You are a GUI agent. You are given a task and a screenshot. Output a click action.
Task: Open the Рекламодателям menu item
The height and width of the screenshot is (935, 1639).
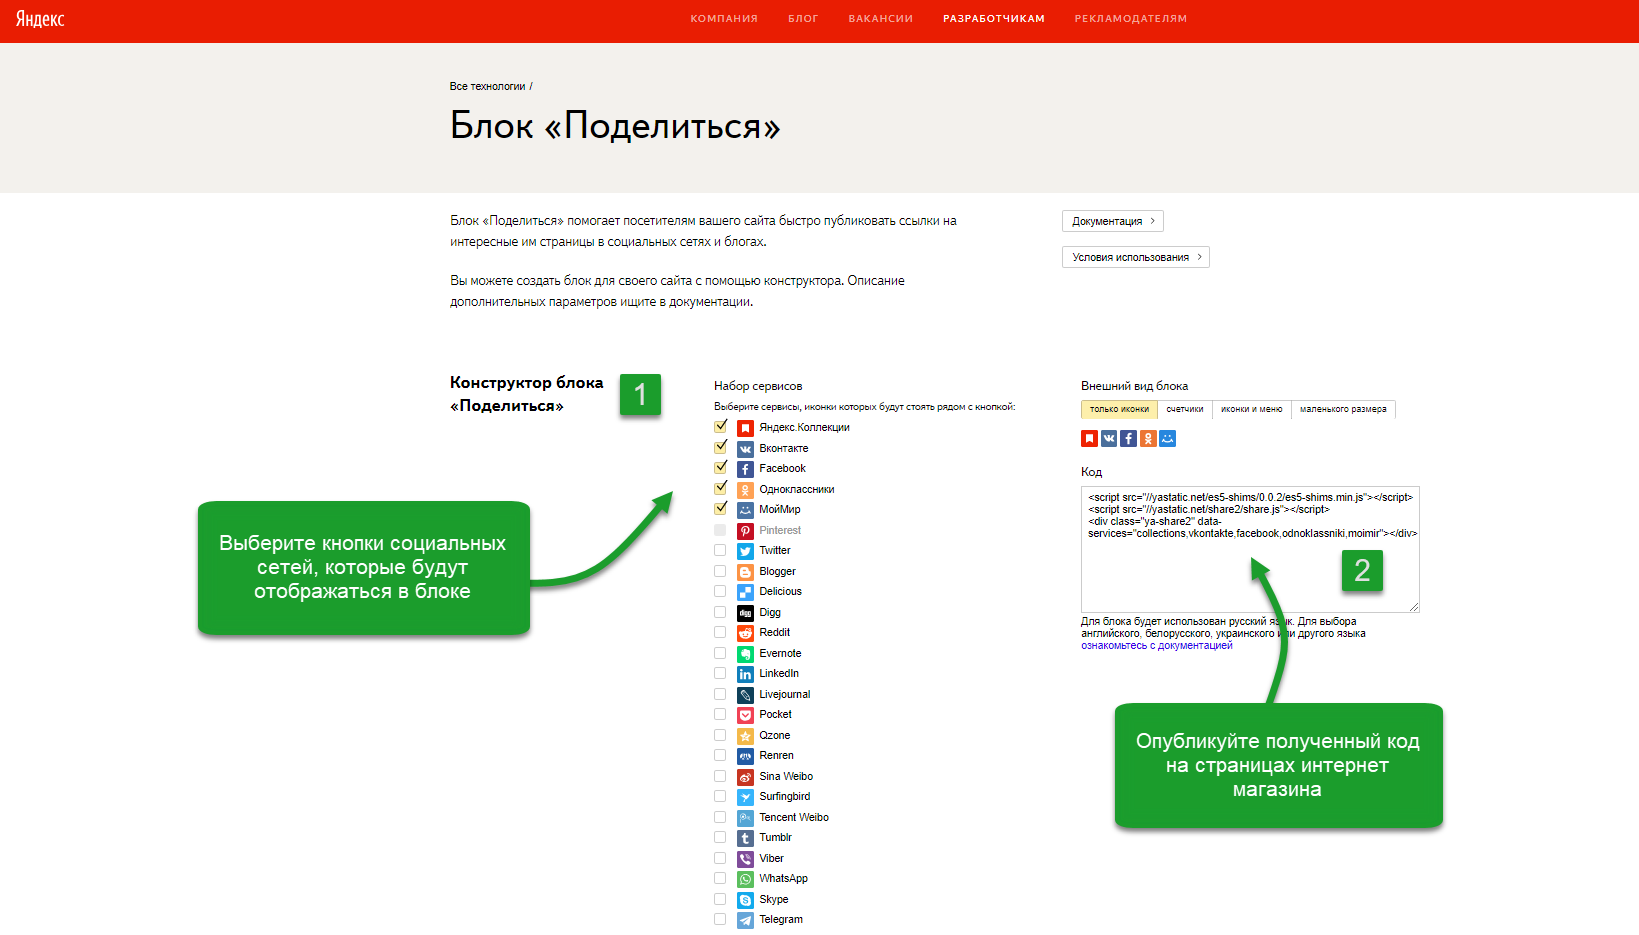click(x=1131, y=19)
